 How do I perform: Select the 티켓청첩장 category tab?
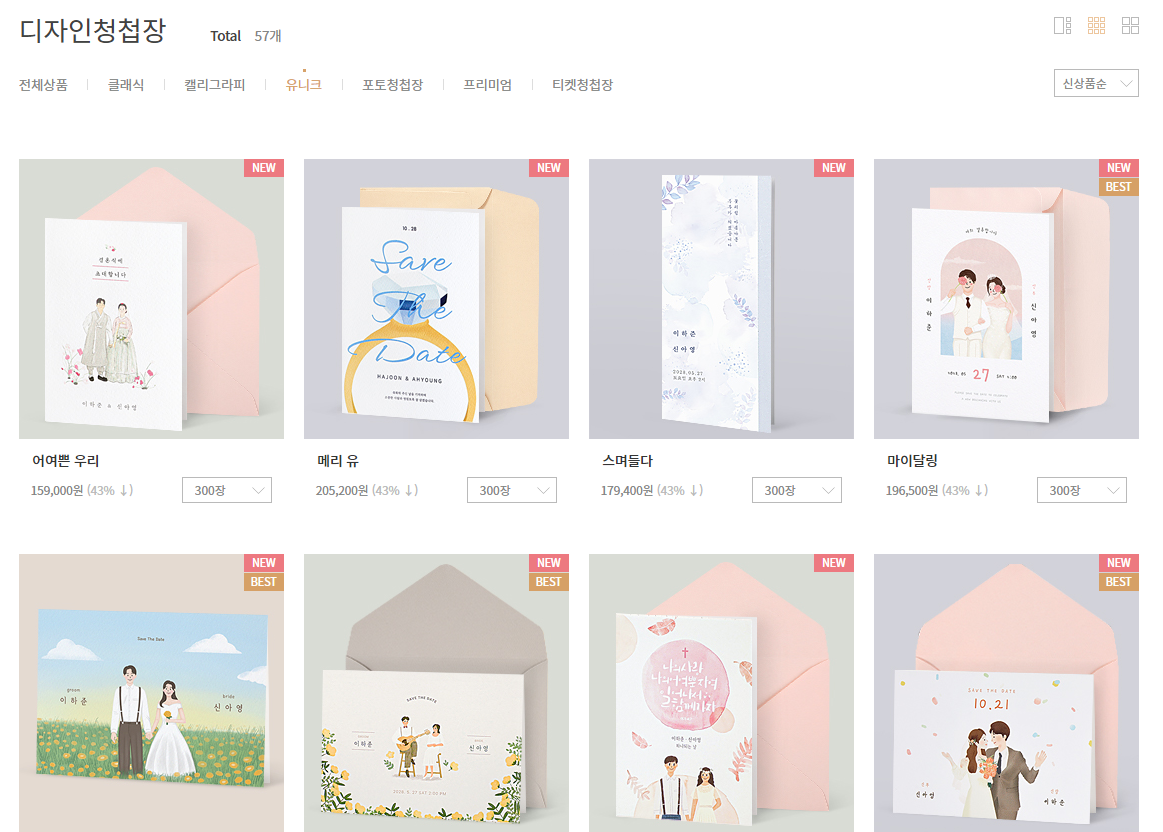point(582,85)
